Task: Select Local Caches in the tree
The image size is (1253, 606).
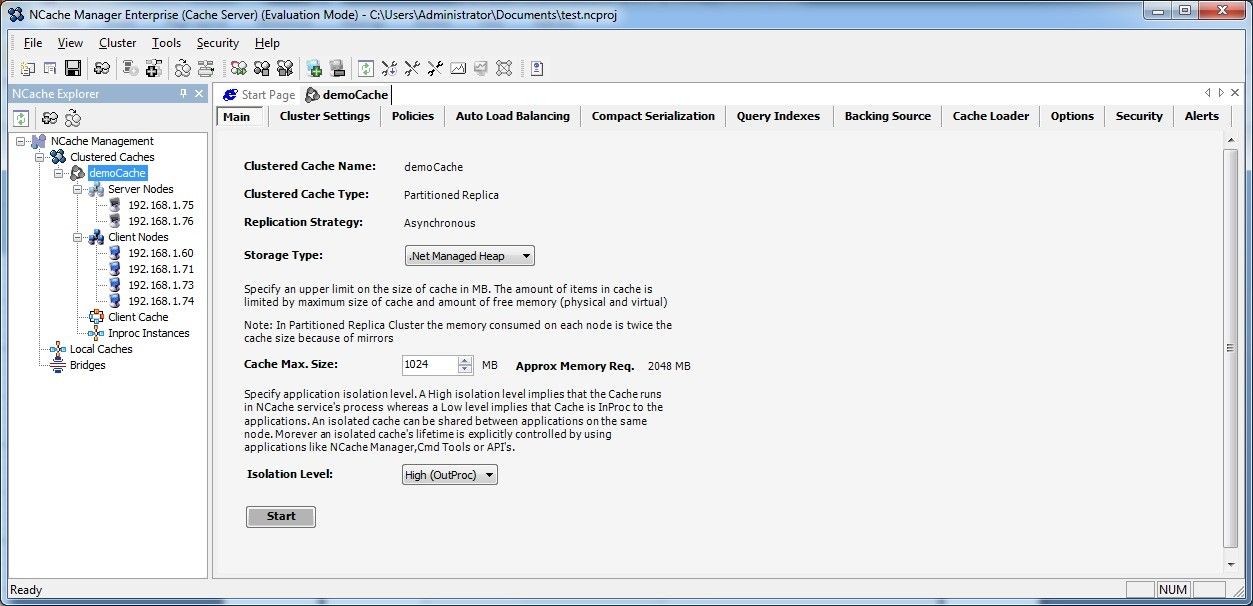Action: pyautogui.click(x=101, y=349)
